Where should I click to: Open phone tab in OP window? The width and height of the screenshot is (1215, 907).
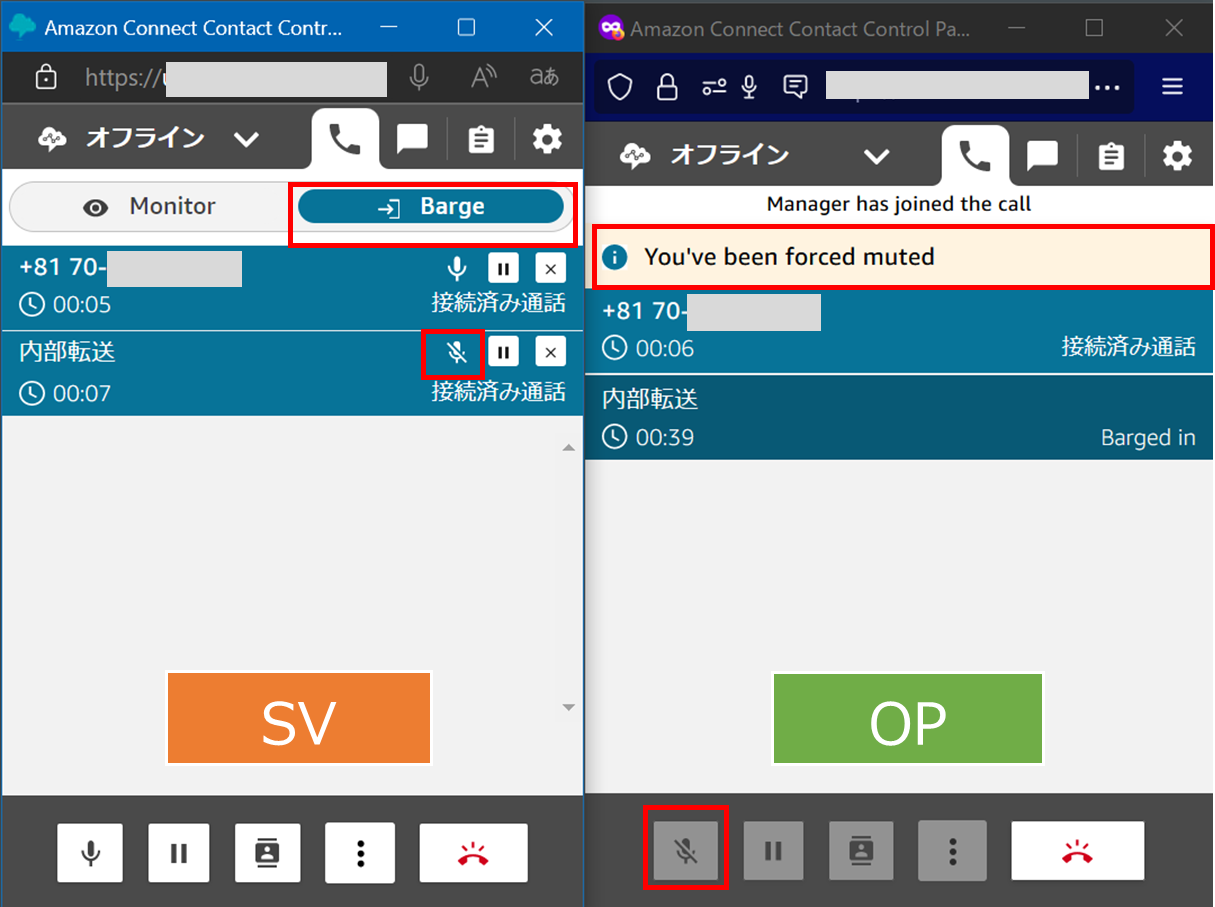click(x=975, y=156)
